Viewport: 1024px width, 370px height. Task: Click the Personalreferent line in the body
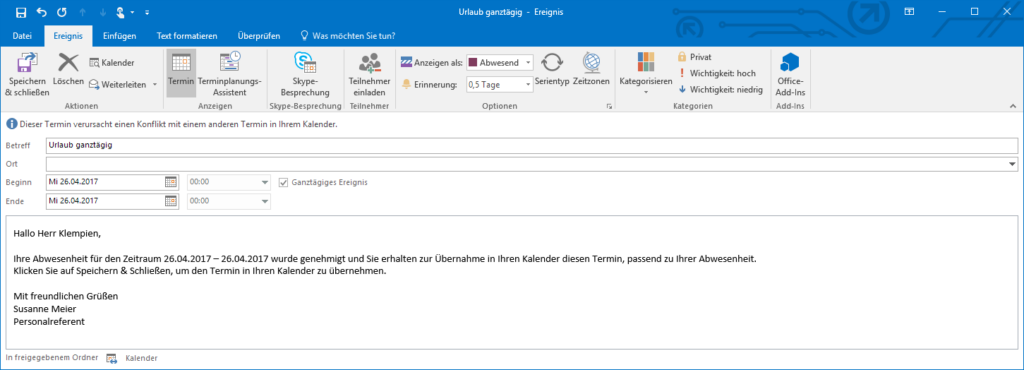49,321
